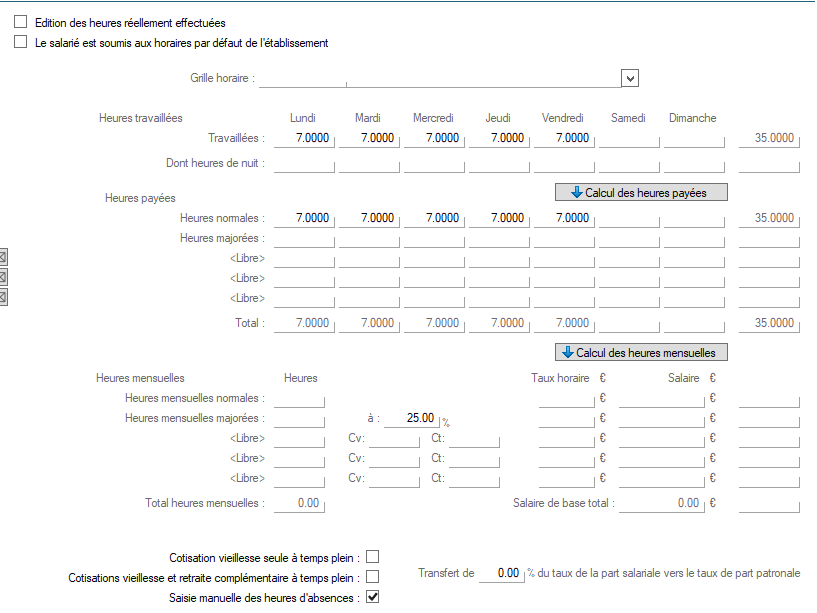The width and height of the screenshot is (817, 613).
Task: Open the Grille horaire dropdown arrow
Action: click(630, 78)
